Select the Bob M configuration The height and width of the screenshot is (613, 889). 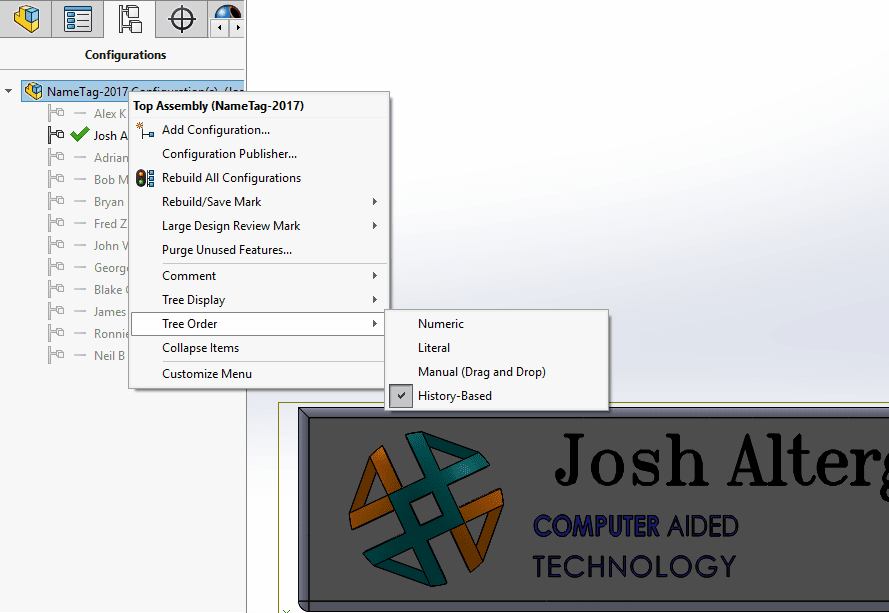111,180
